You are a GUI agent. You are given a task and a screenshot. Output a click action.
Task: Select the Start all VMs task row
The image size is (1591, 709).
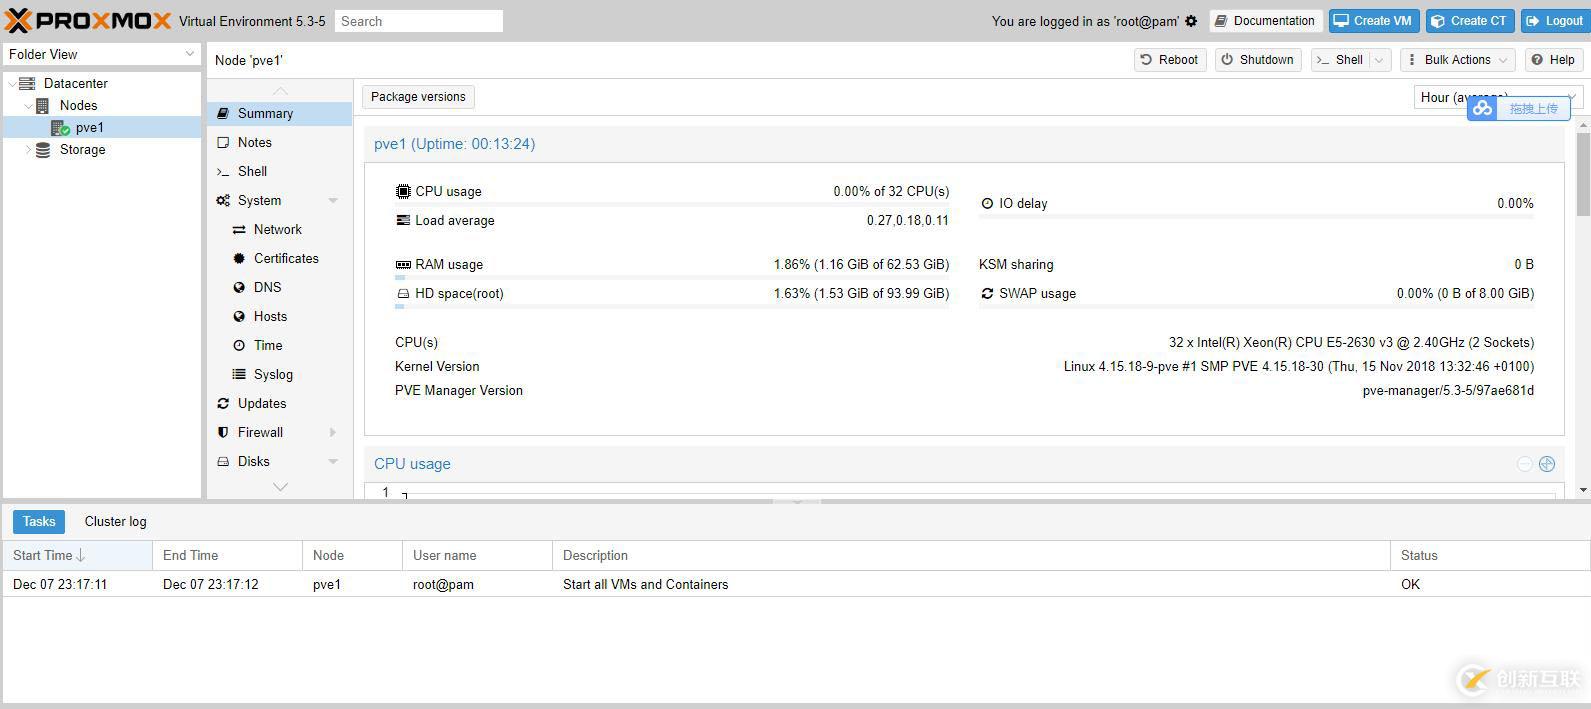click(x=795, y=584)
